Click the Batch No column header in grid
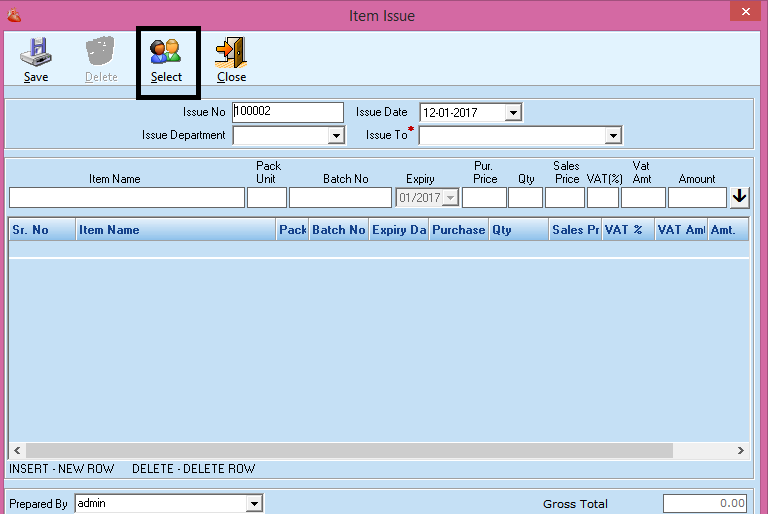 point(338,230)
